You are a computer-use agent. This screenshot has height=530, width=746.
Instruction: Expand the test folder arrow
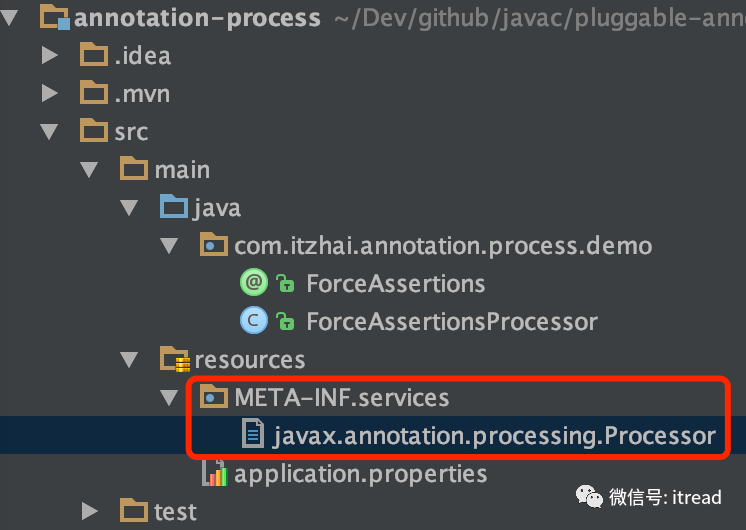(90, 512)
